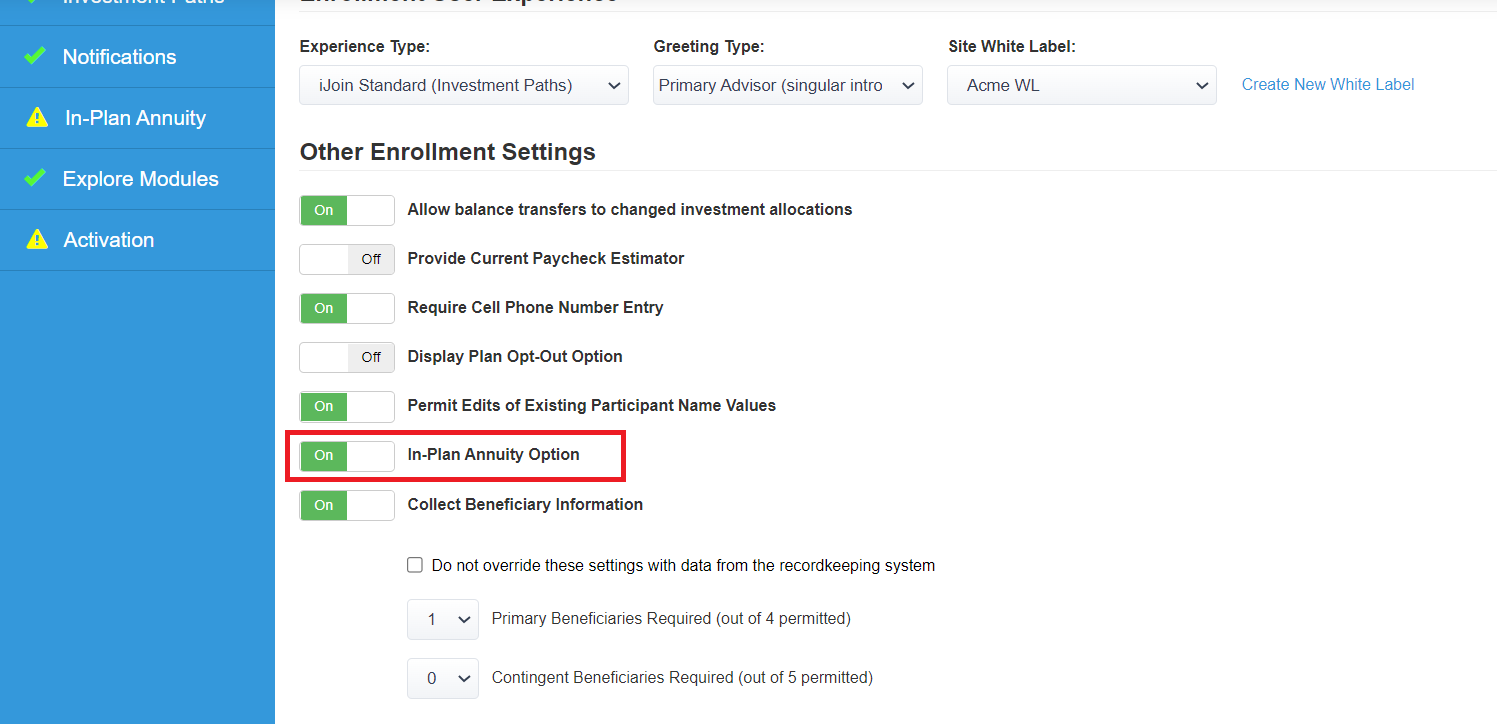The height and width of the screenshot is (724, 1497).
Task: Toggle Collect Beneficiary Information switch
Action: tap(347, 505)
